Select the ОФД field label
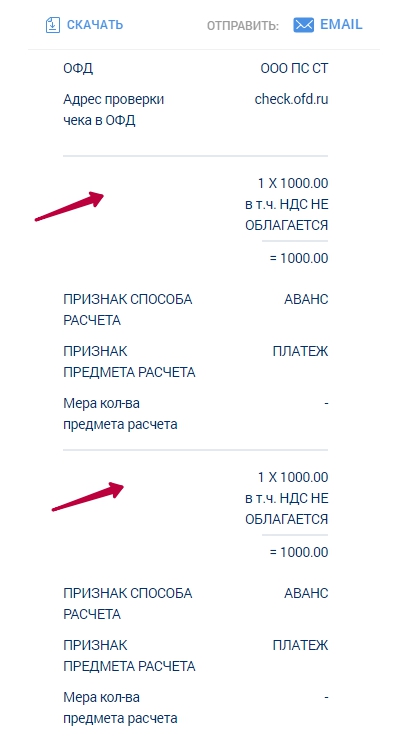Image resolution: width=394 pixels, height=741 pixels. (78, 69)
